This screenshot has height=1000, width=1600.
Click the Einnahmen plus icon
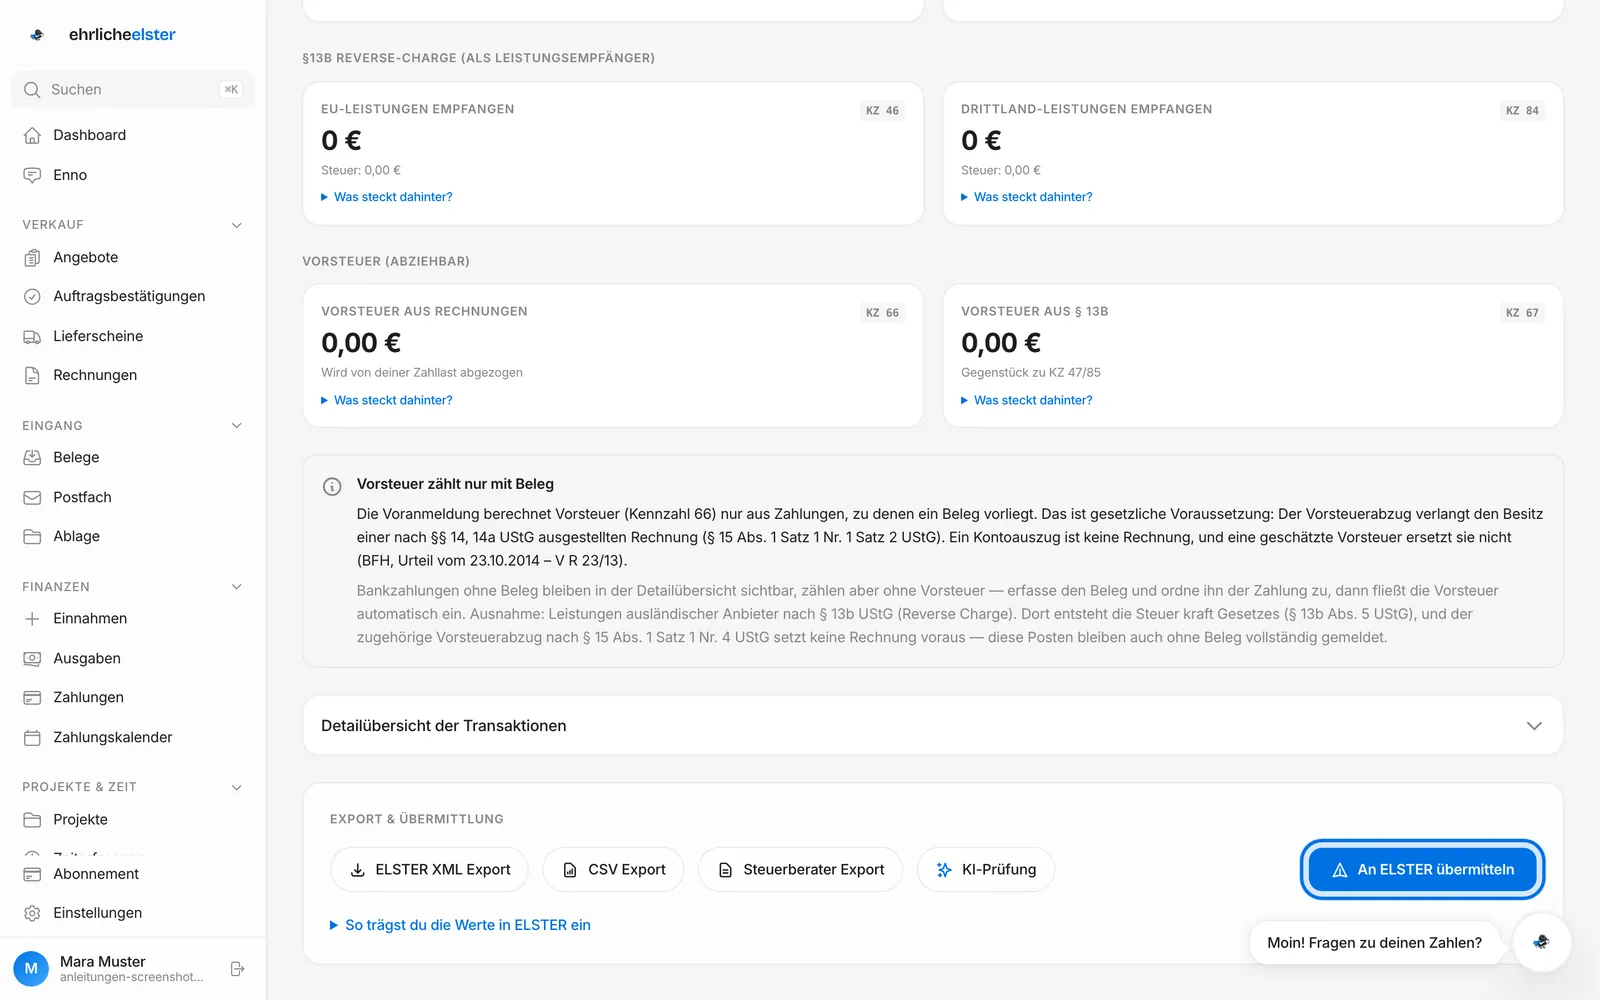click(x=32, y=618)
